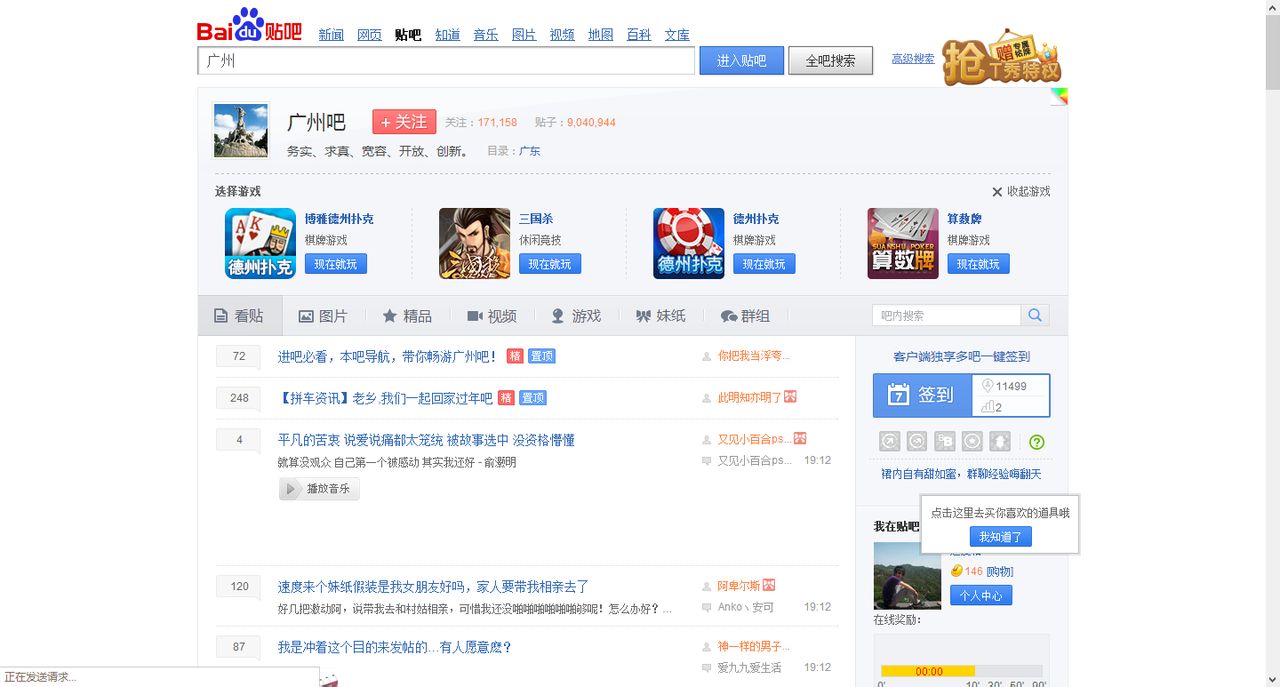Click the 进入贴吧 button

coord(741,60)
